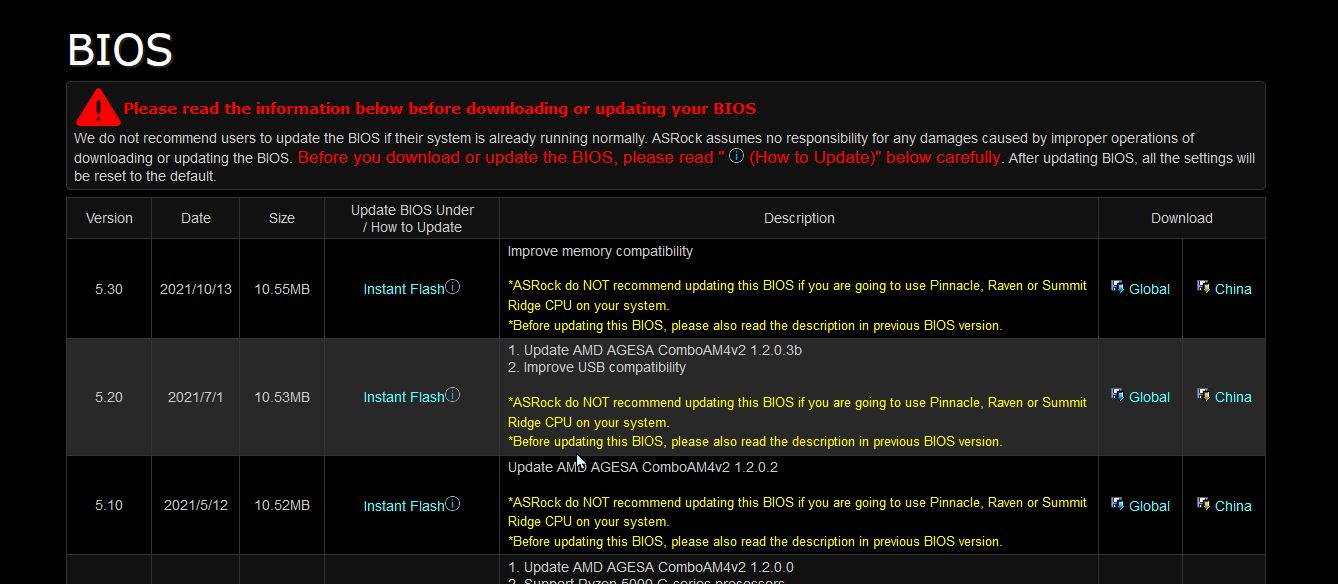Select version cell 5.10

pyautogui.click(x=109, y=505)
